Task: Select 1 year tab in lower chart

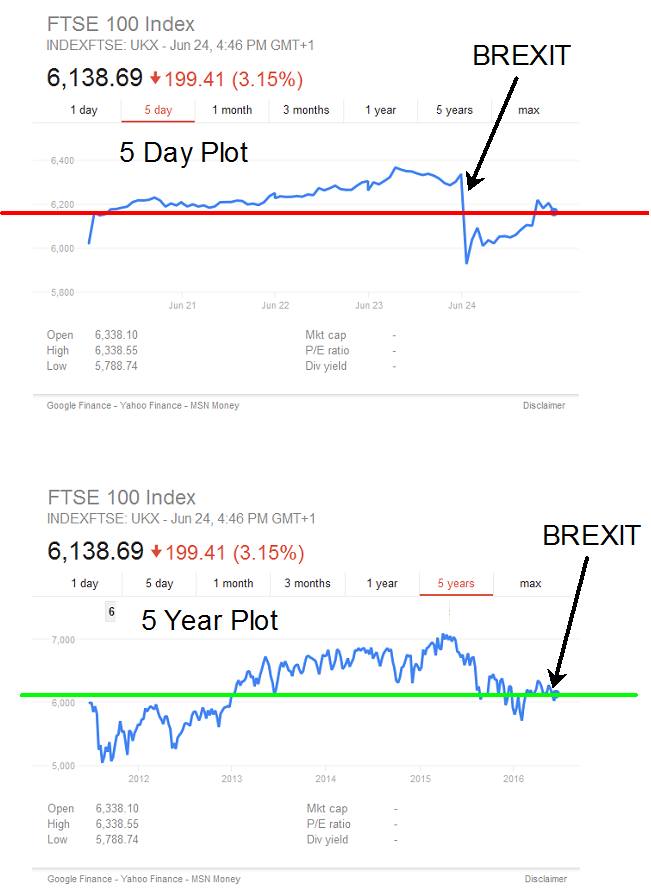Action: click(381, 583)
